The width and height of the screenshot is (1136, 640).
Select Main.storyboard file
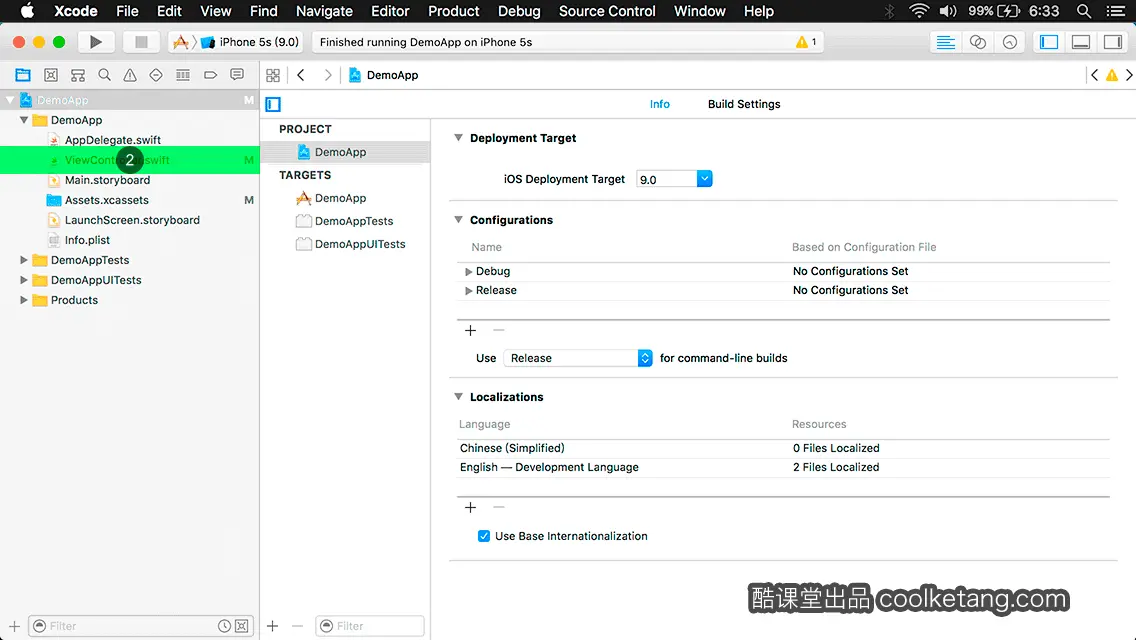pyautogui.click(x=107, y=180)
